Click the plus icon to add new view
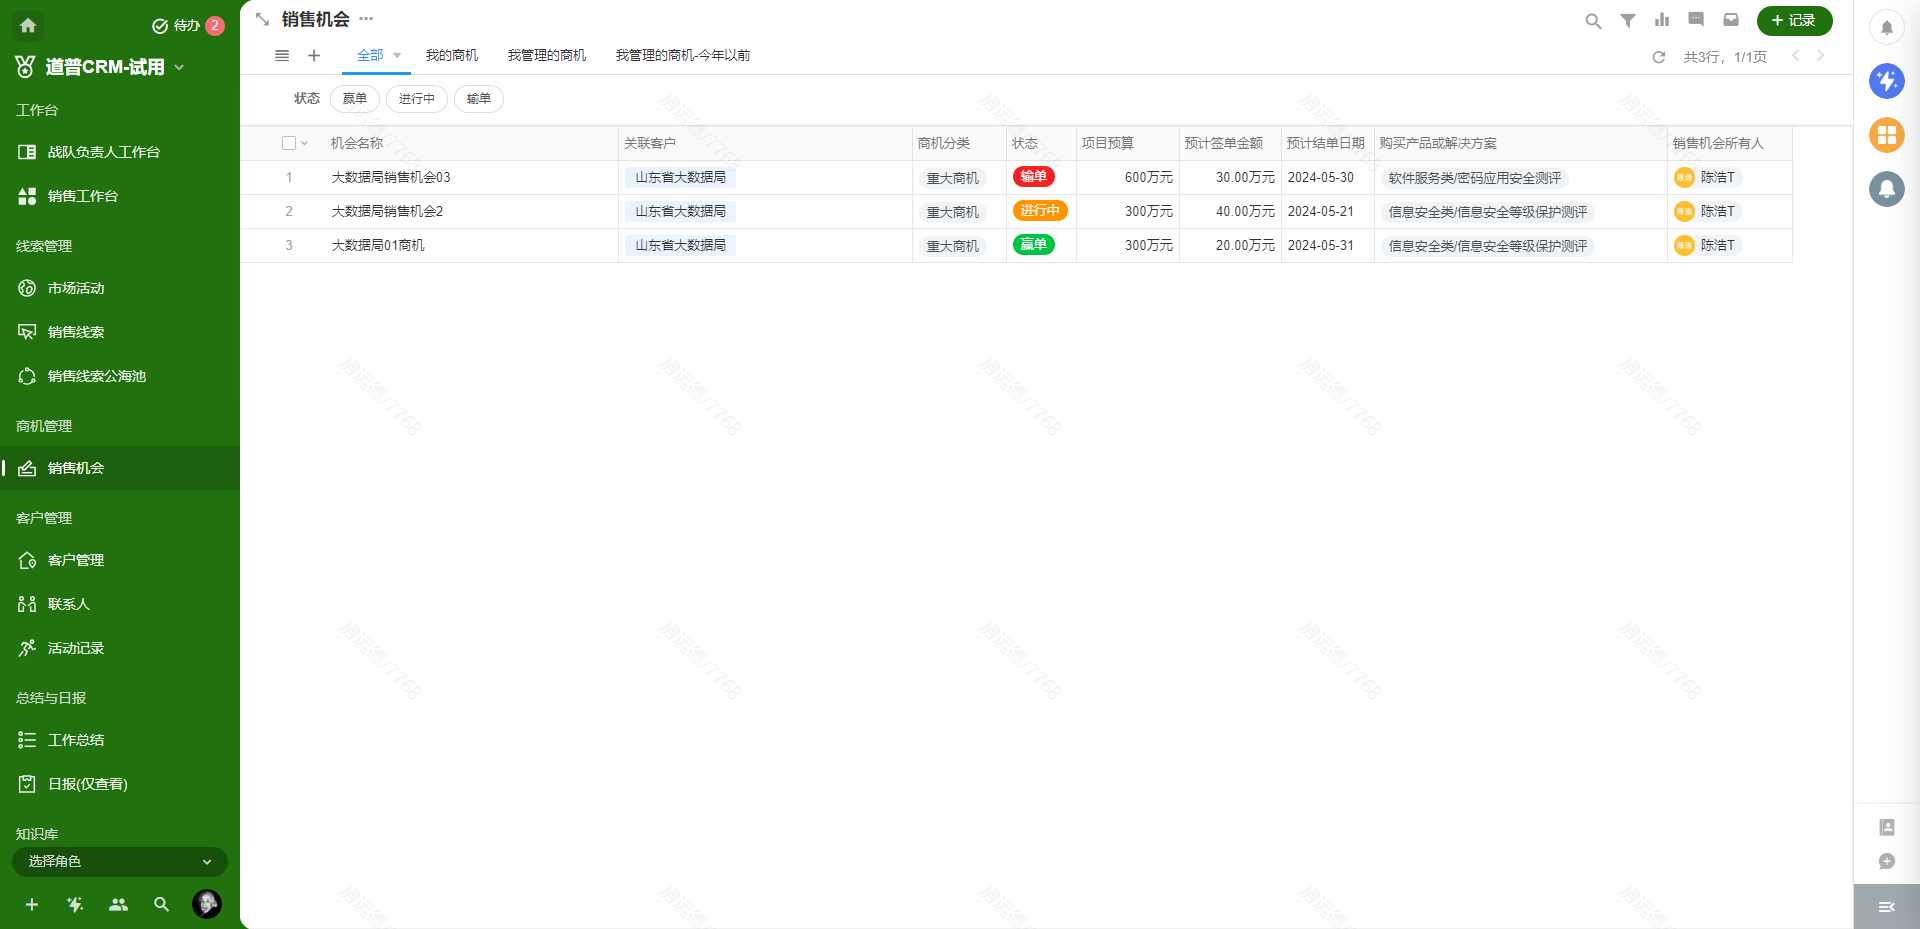Viewport: 1920px width, 929px height. pos(313,56)
